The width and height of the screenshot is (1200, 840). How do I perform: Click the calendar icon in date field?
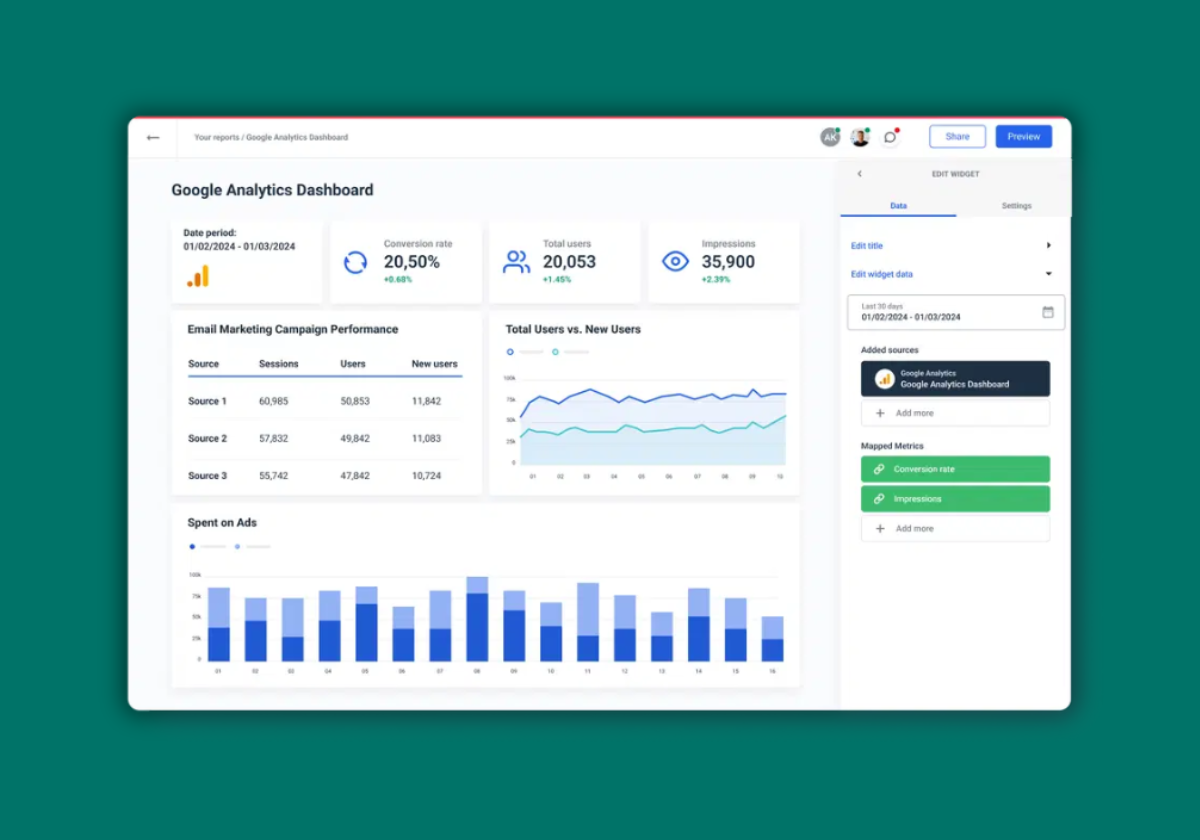click(x=1048, y=312)
